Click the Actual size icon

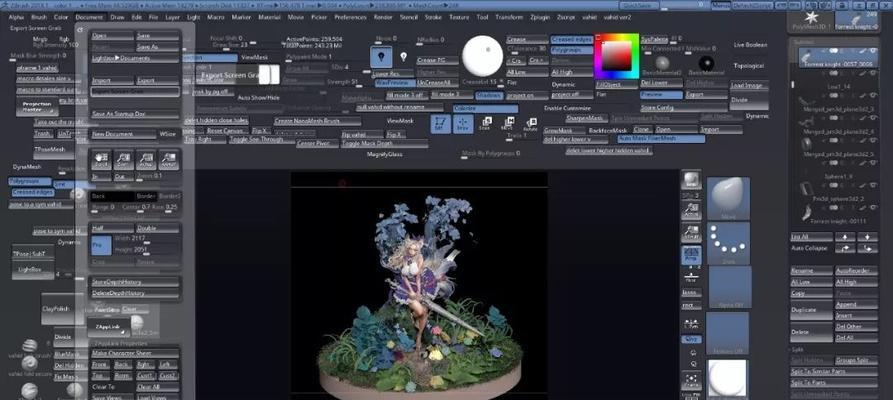[x=146, y=160]
